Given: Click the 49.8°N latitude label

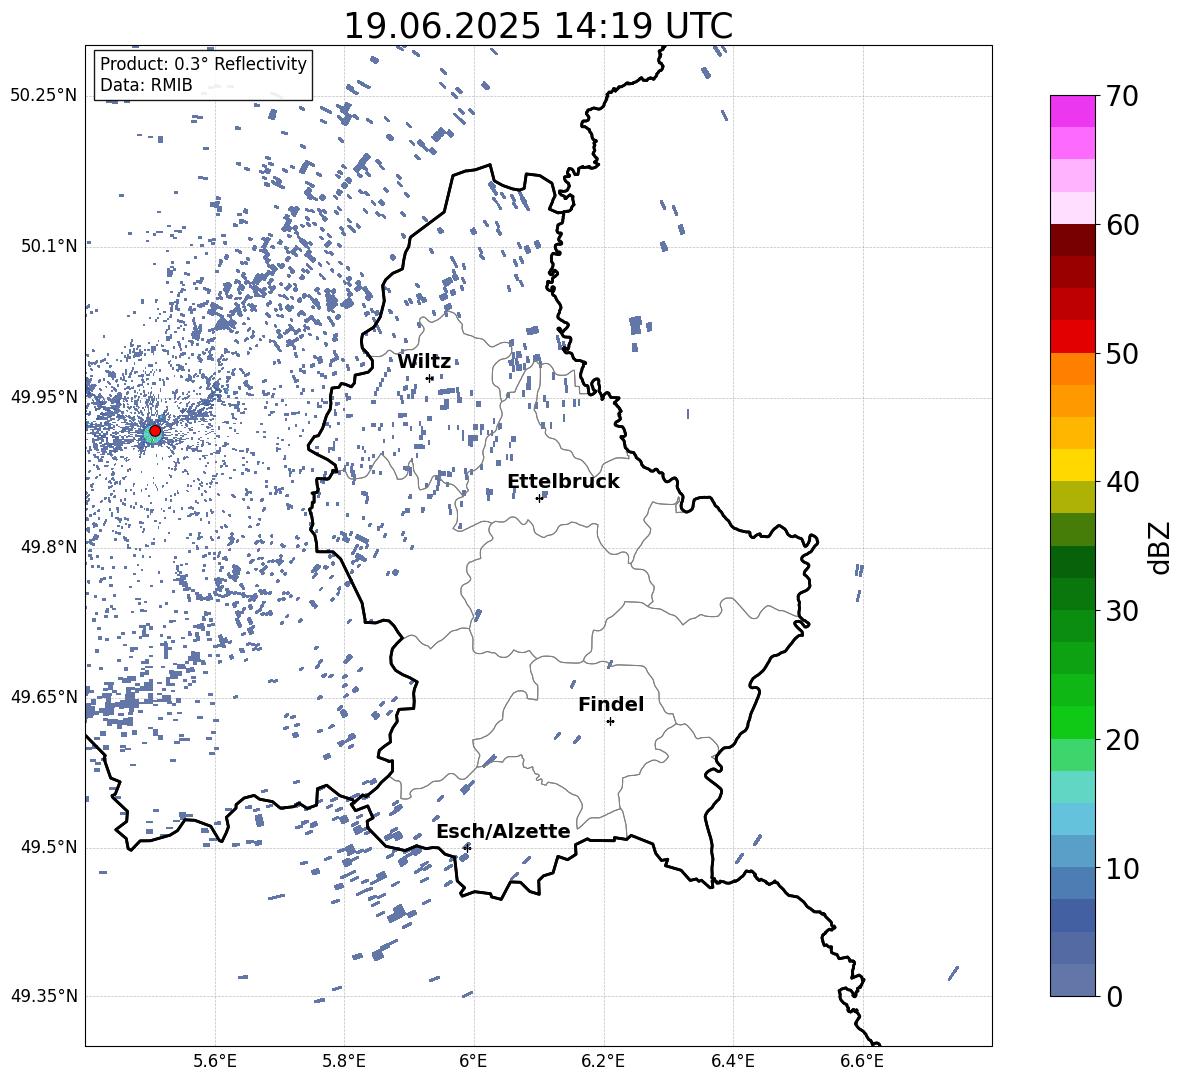Looking at the screenshot, I should (x=50, y=547).
